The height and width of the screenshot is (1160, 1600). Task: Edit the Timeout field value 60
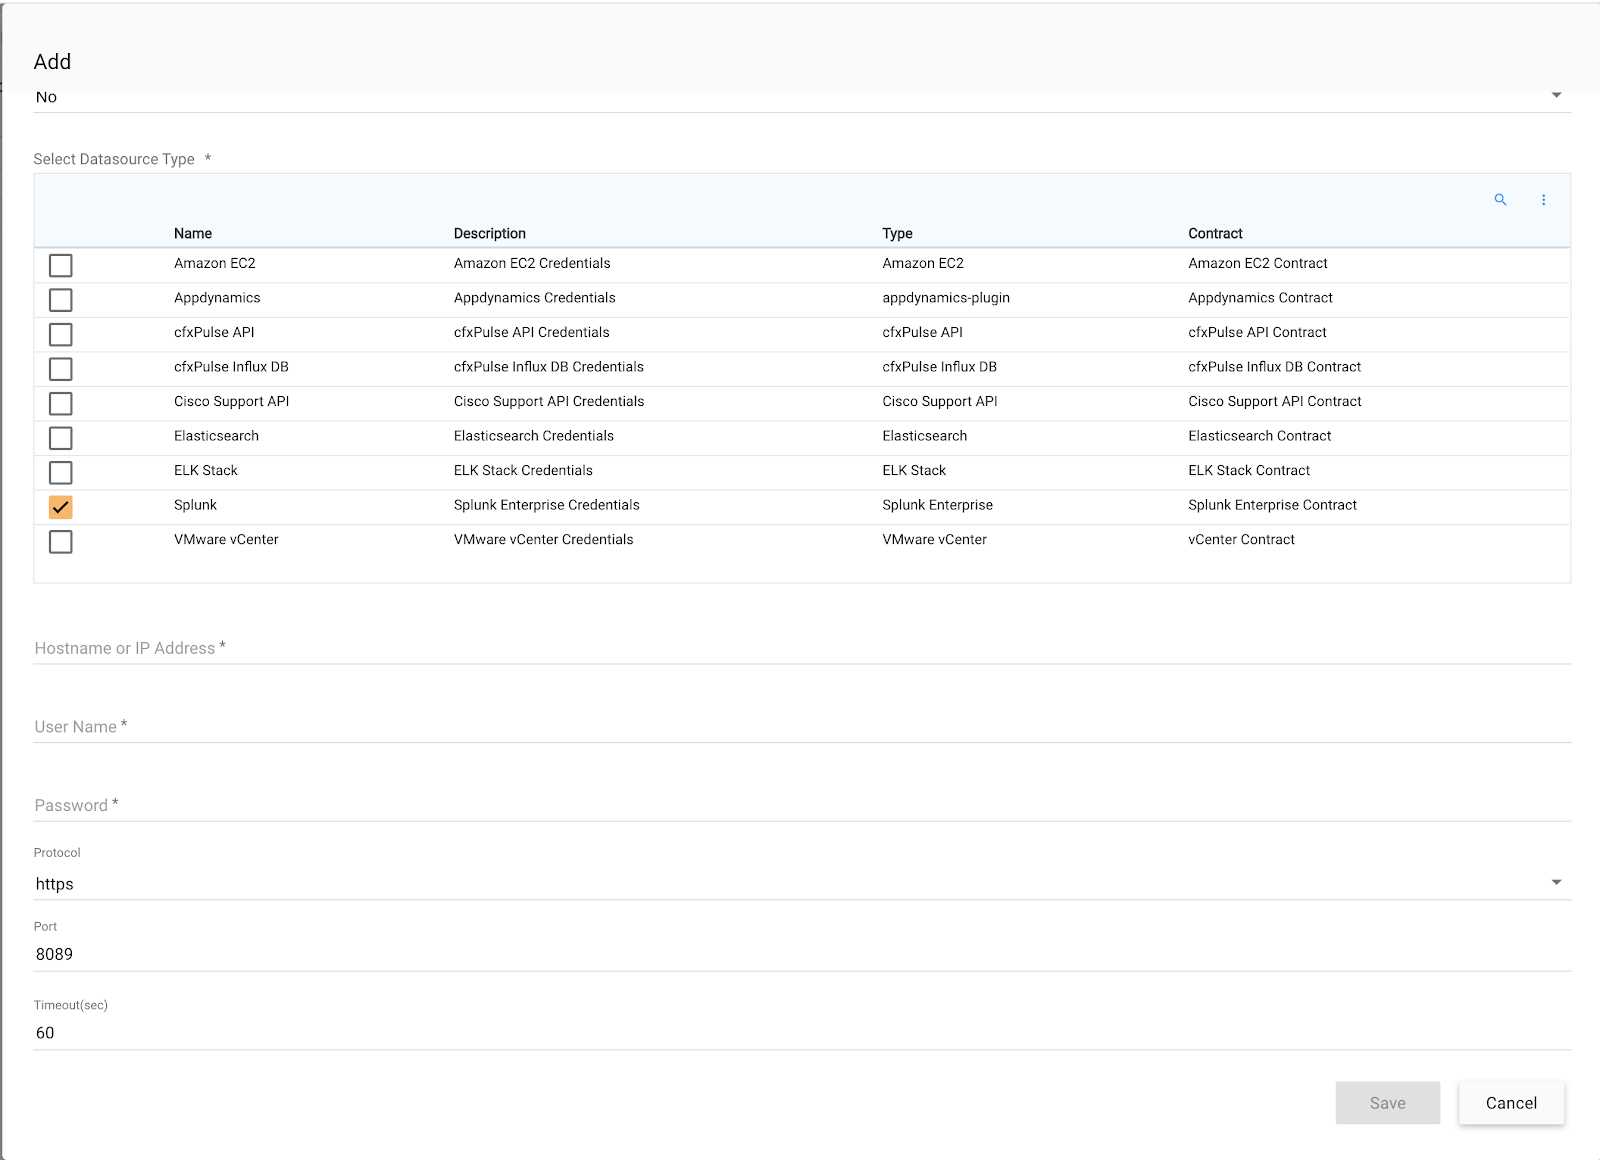tap(802, 1033)
